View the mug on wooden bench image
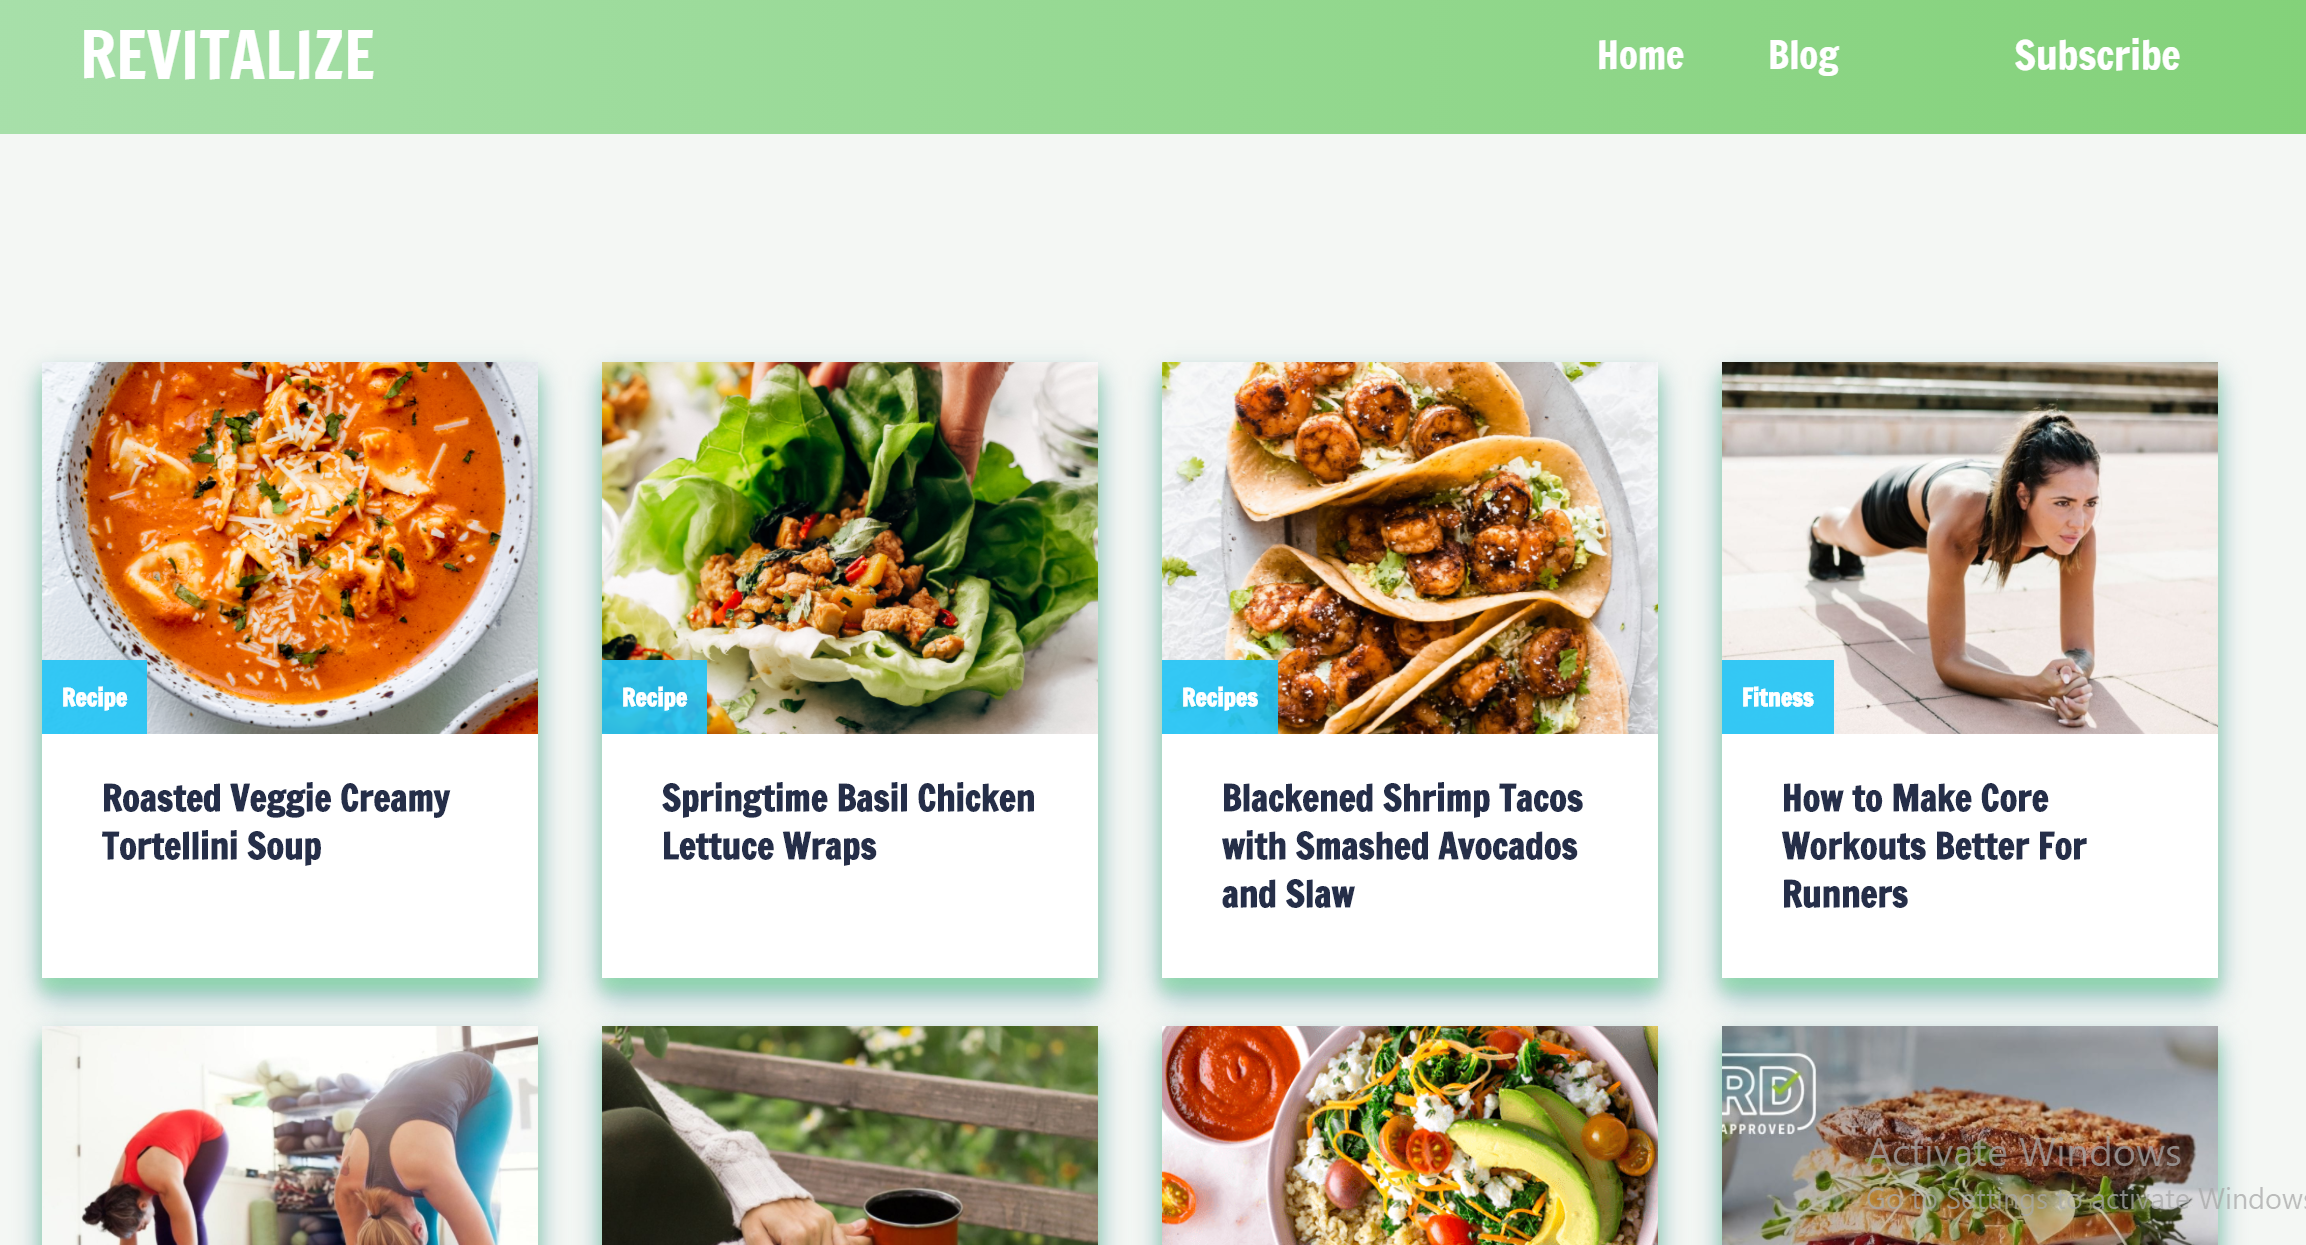Image resolution: width=2306 pixels, height=1245 pixels. [x=850, y=1135]
